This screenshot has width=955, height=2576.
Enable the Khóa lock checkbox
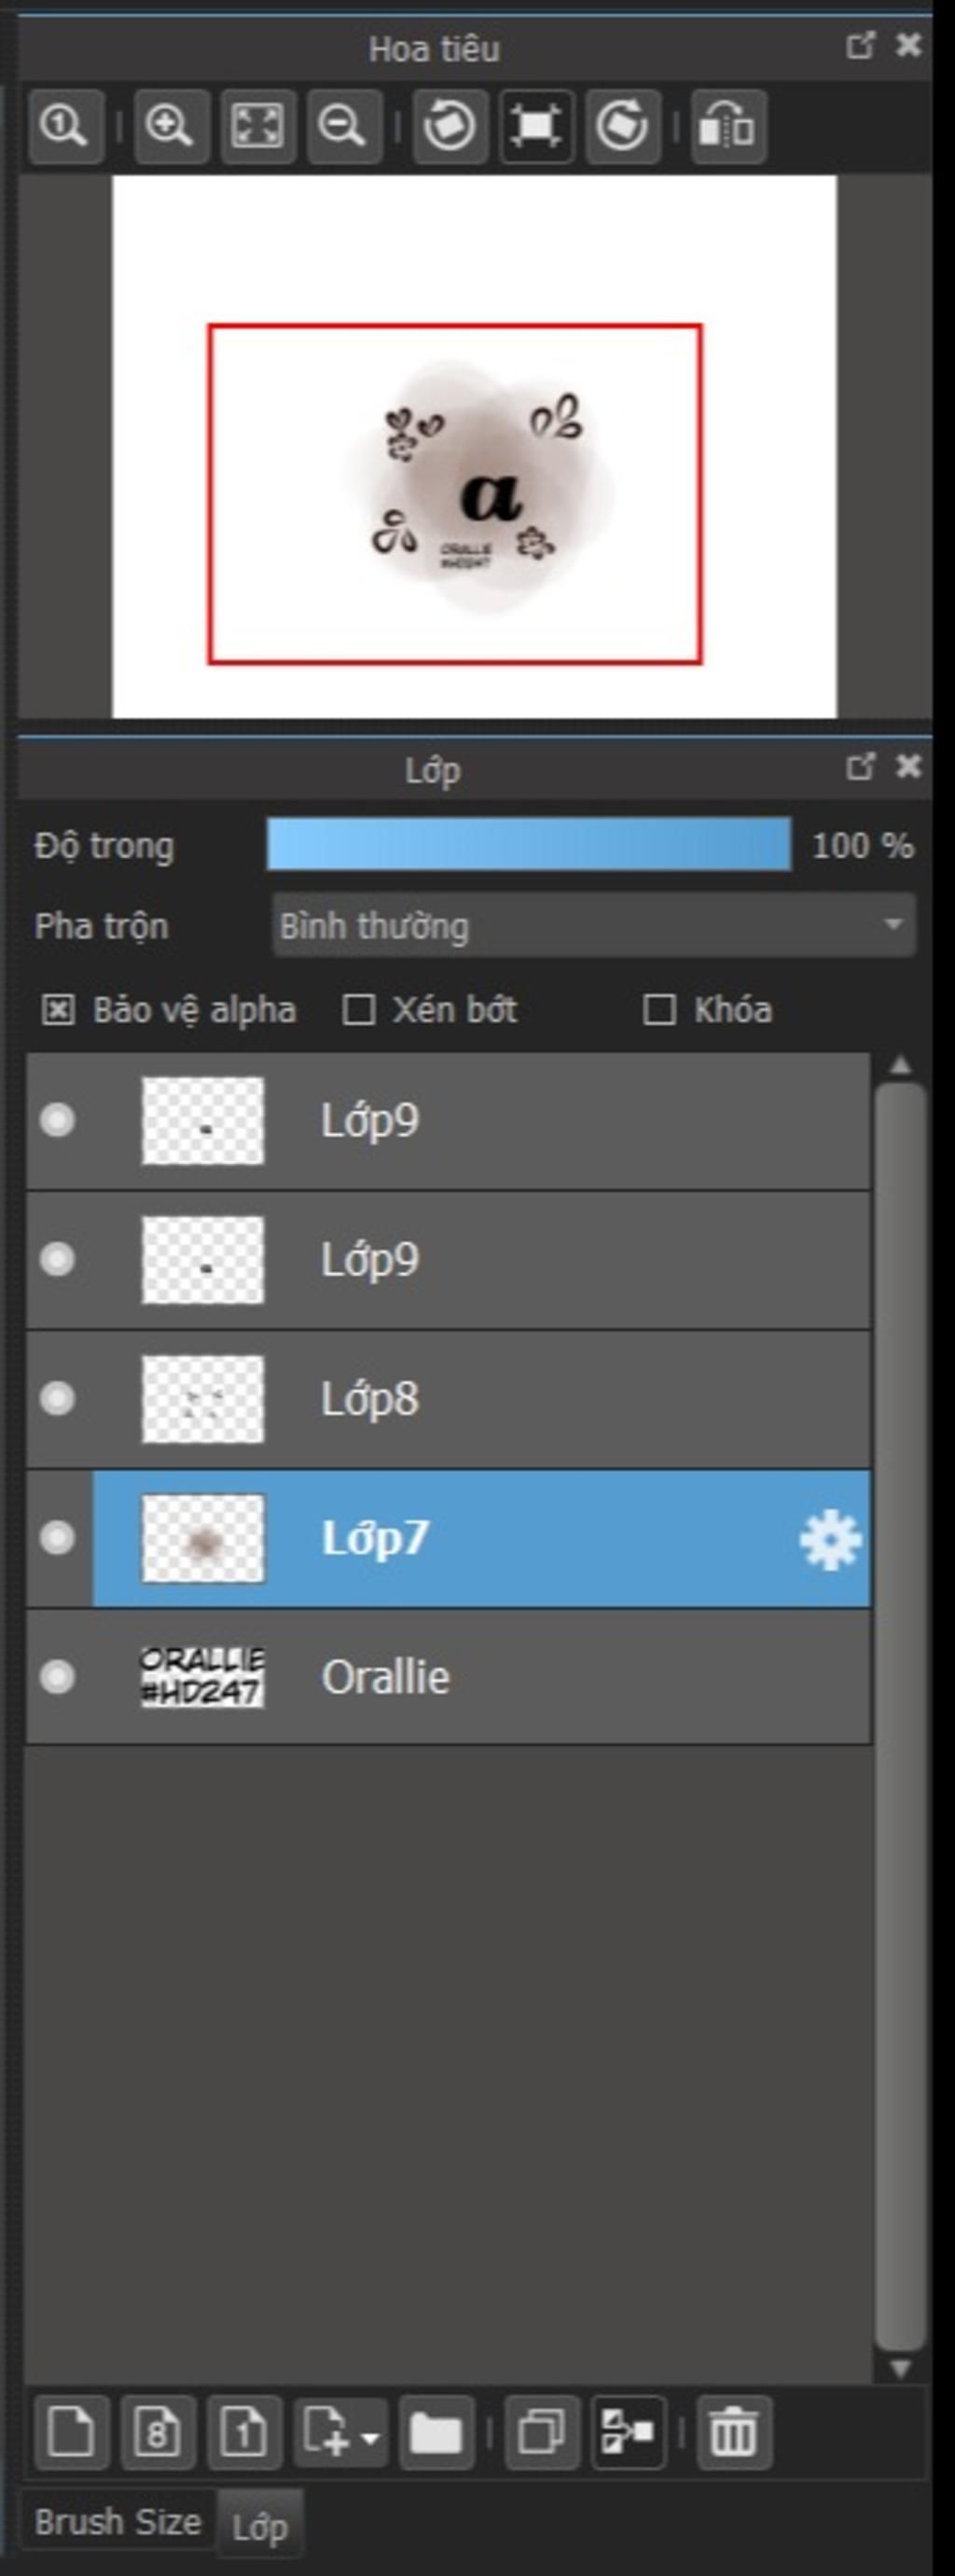[x=658, y=1010]
